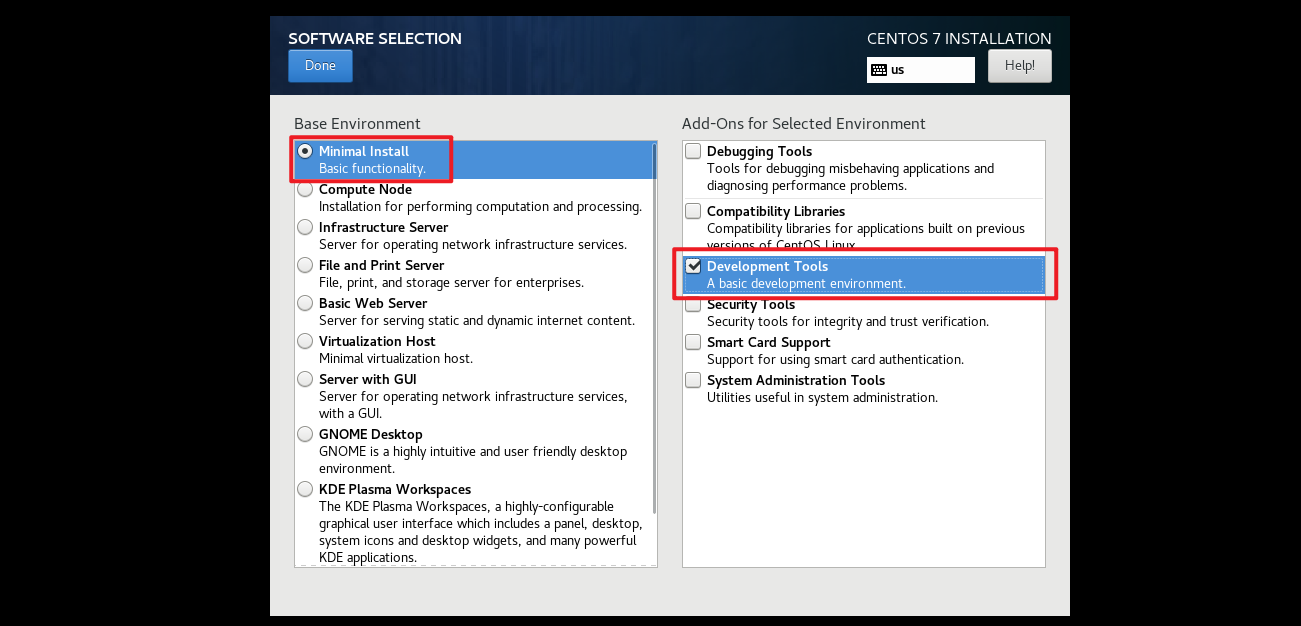This screenshot has height=626, width=1301.
Task: Click 'Installation for performing computation and processing.' text
Action: point(480,207)
